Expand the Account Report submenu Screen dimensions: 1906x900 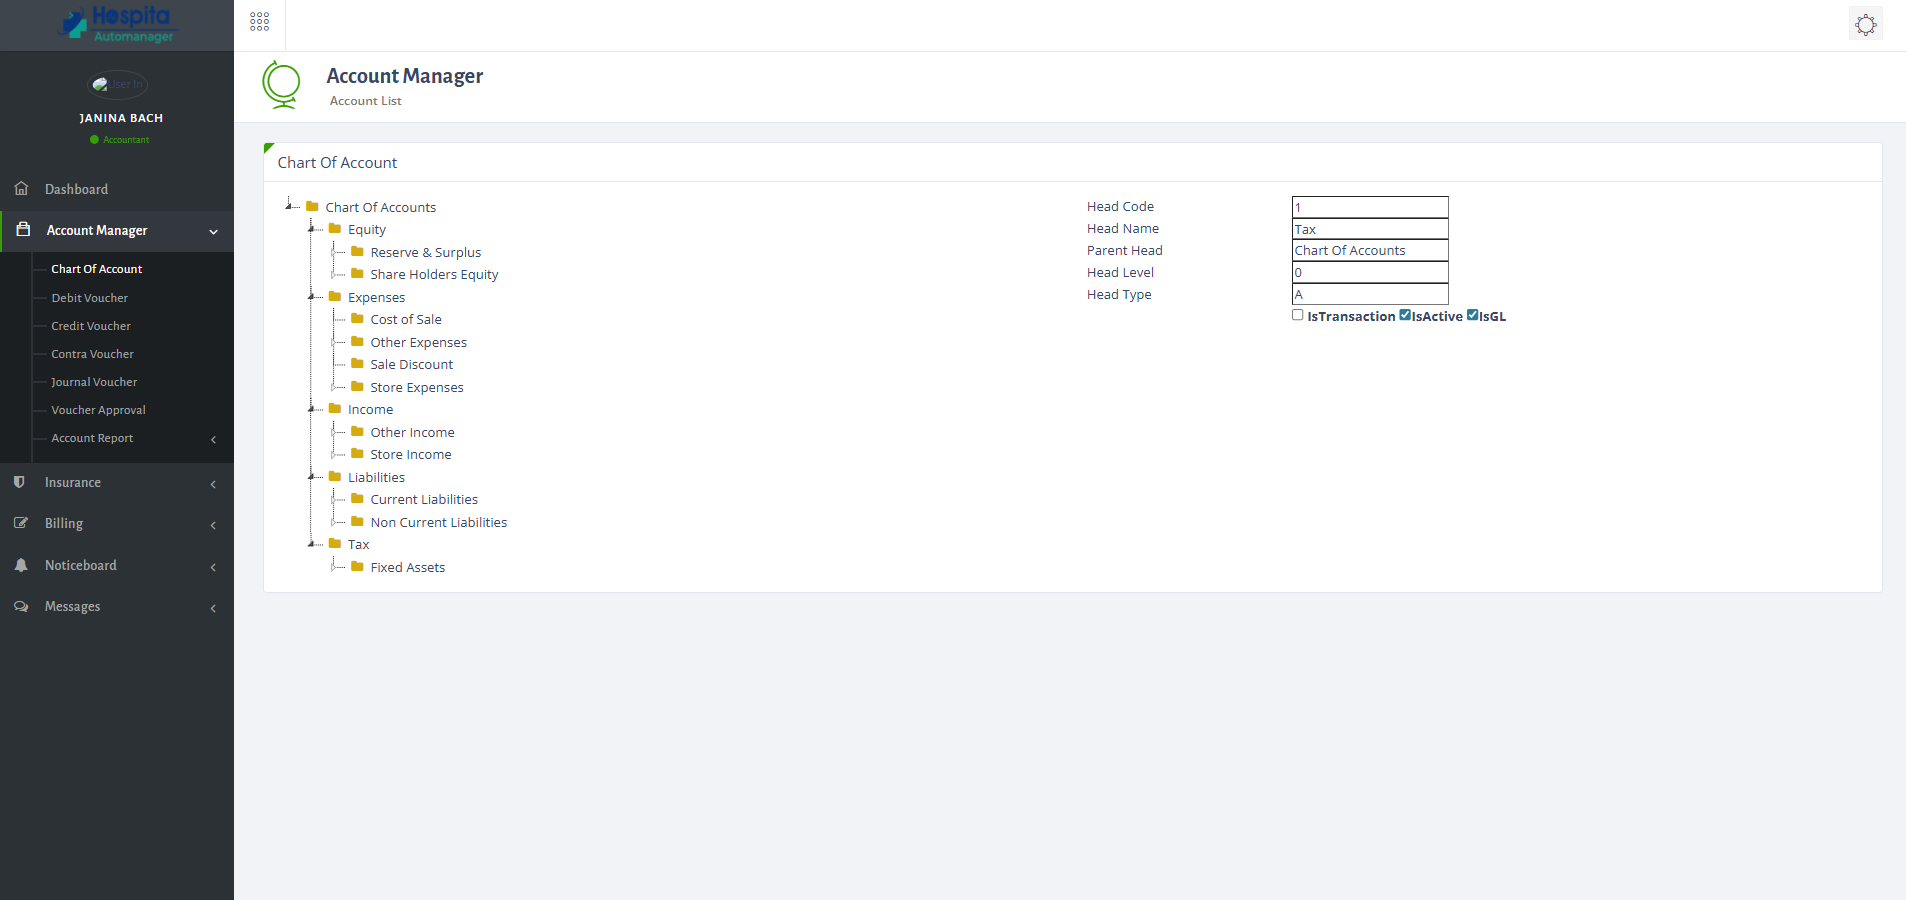pos(93,438)
